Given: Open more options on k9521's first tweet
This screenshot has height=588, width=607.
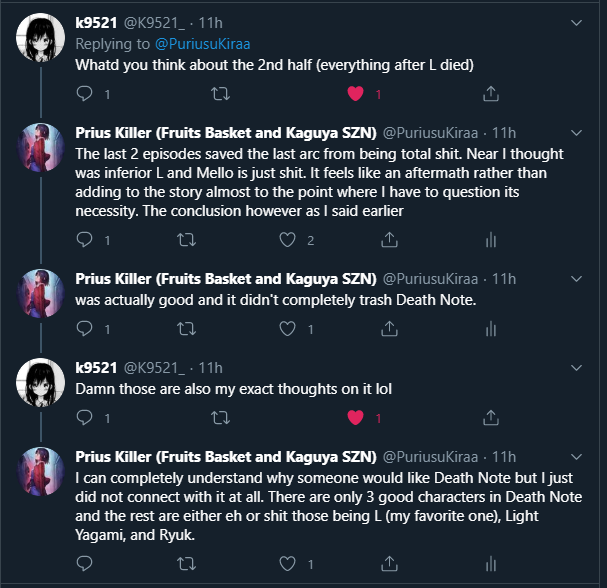Looking at the screenshot, I should click(x=575, y=22).
